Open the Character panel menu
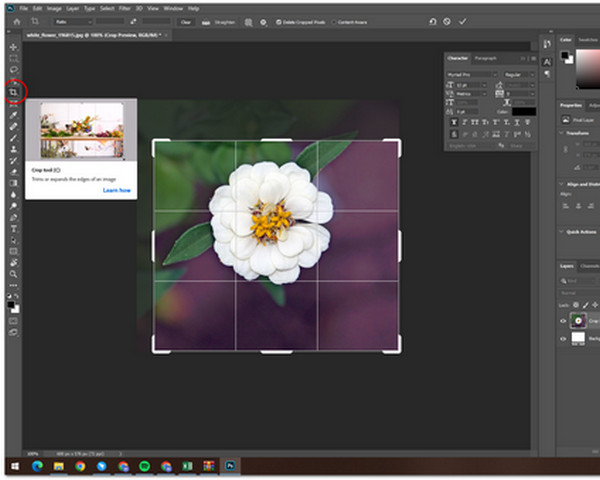Screen dimensions: 600x480 pos(533,59)
